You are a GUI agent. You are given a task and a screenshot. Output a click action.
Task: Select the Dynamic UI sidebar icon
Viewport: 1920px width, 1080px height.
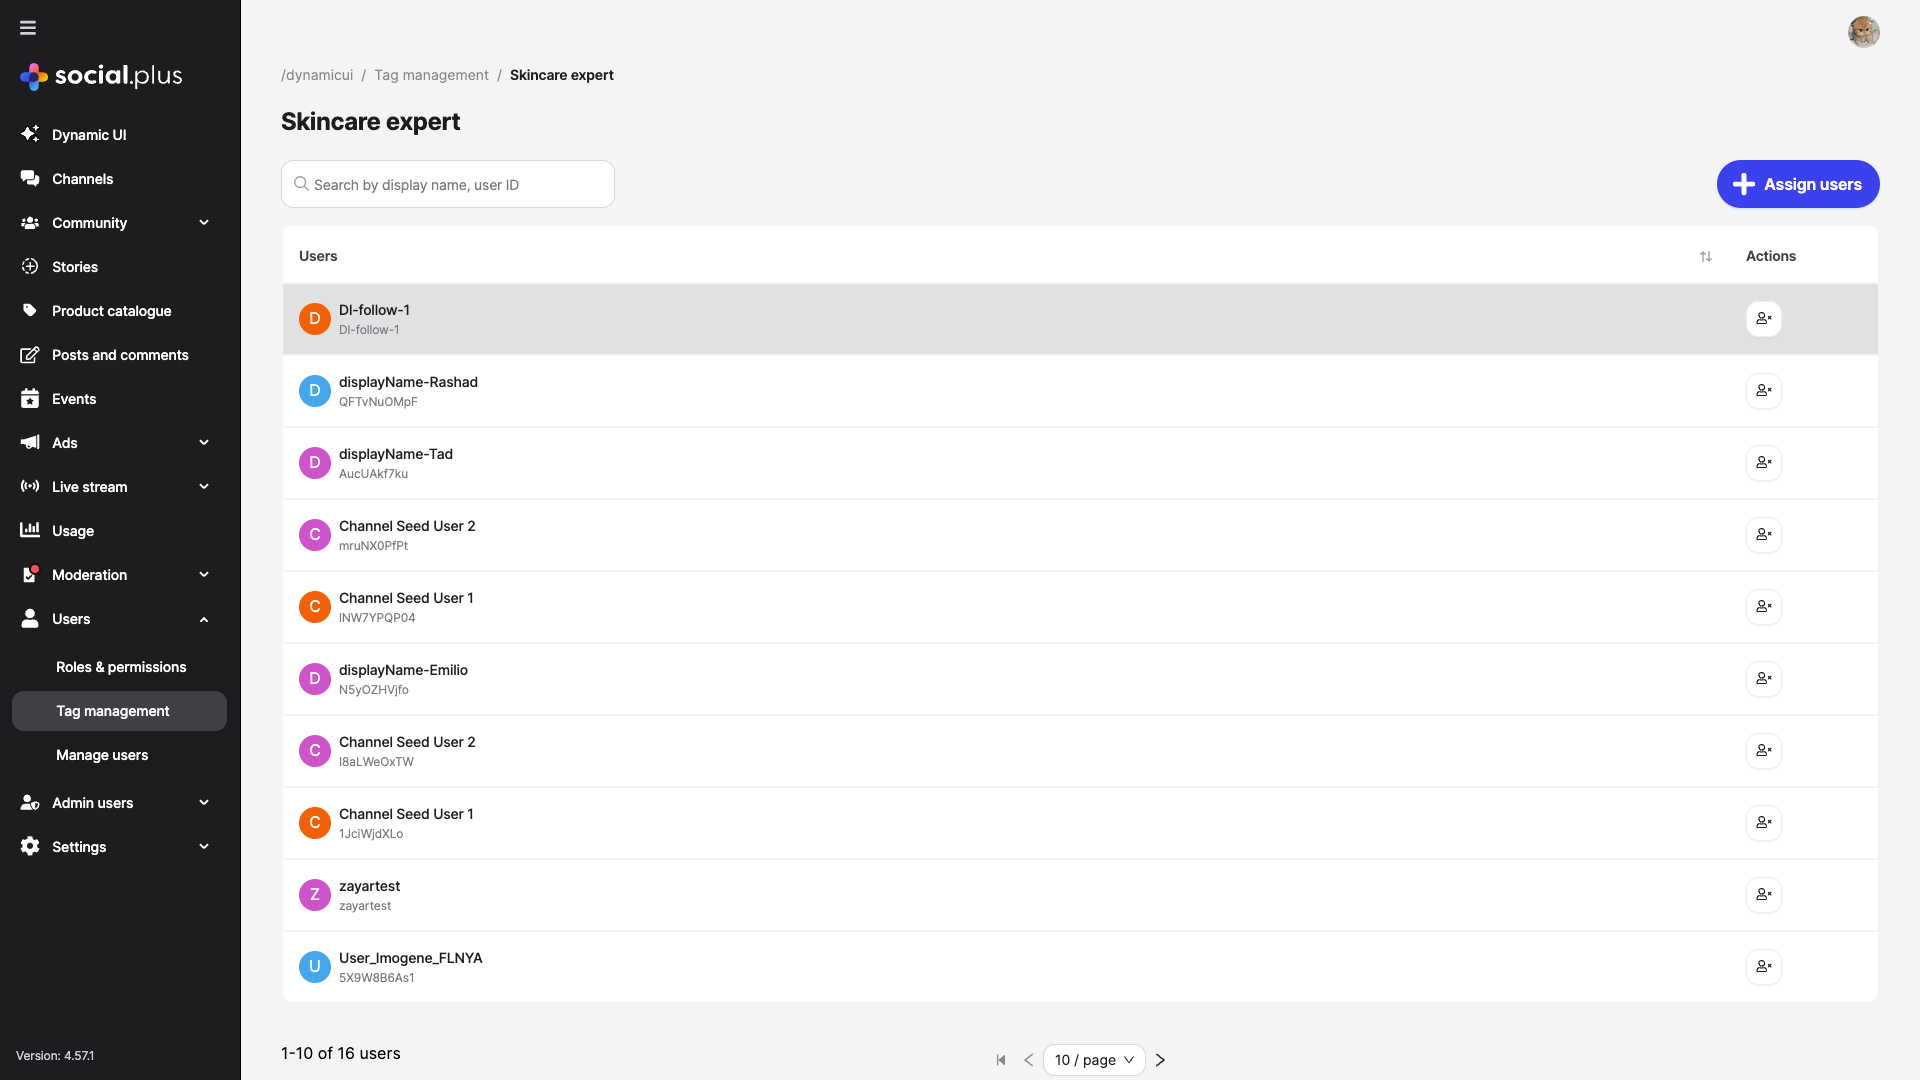point(30,134)
